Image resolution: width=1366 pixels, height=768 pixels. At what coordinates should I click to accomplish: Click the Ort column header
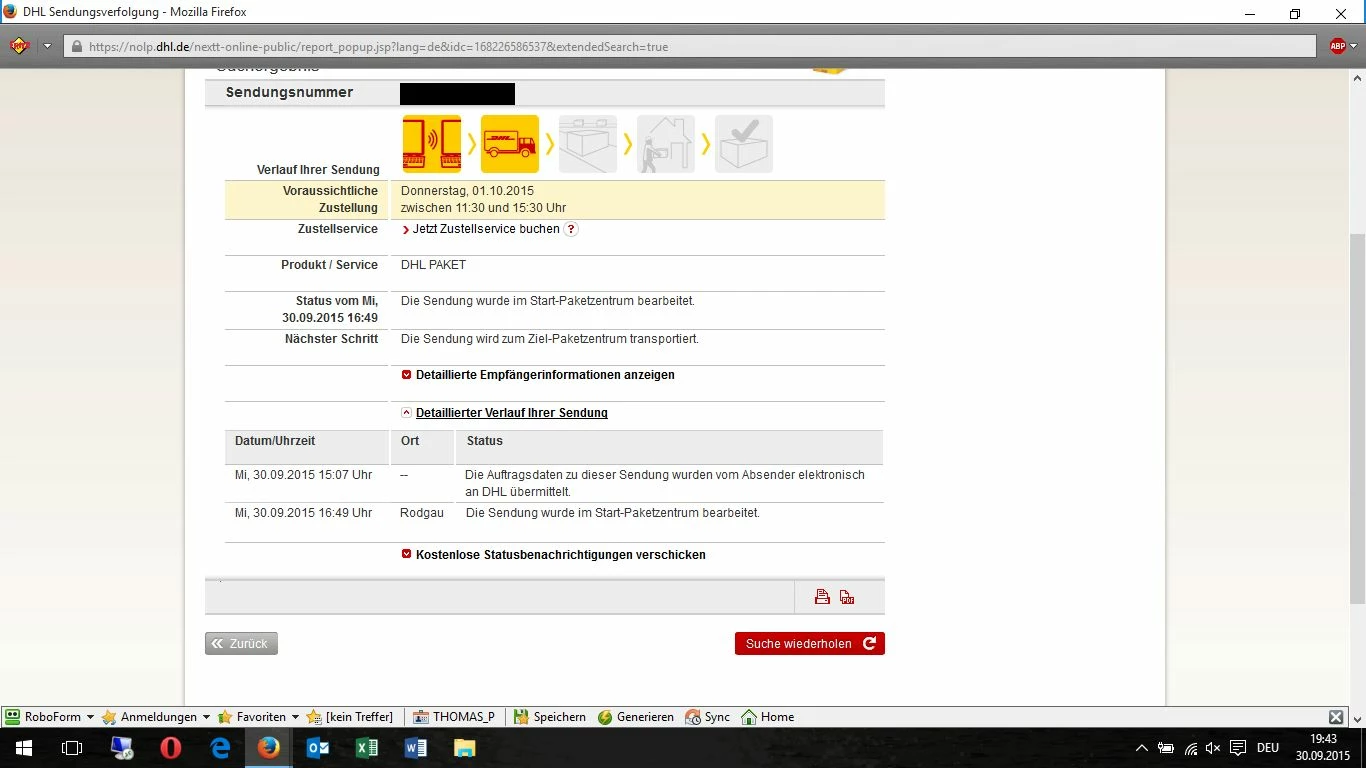(410, 441)
